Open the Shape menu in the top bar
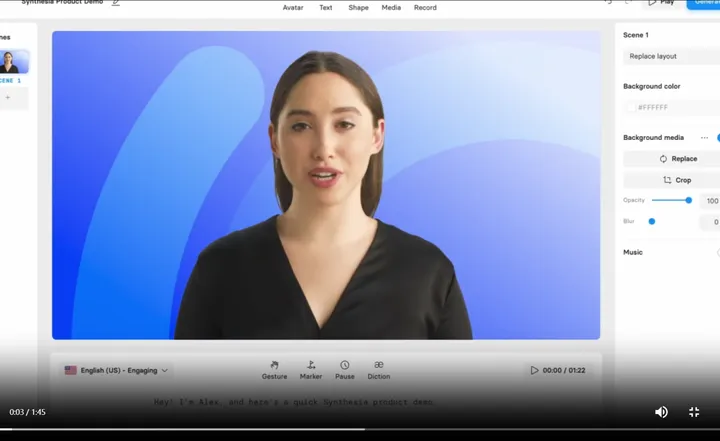Image resolution: width=720 pixels, height=441 pixels. pyautogui.click(x=358, y=7)
